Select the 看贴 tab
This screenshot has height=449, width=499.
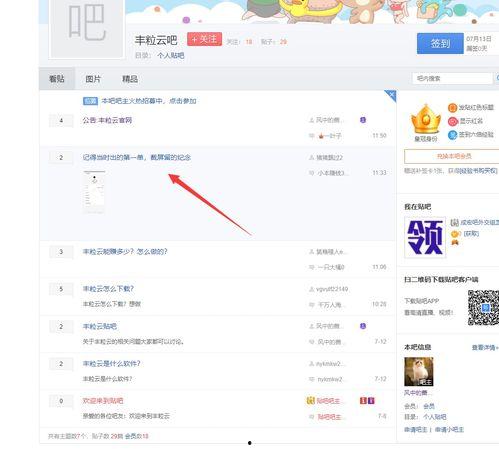(x=57, y=79)
